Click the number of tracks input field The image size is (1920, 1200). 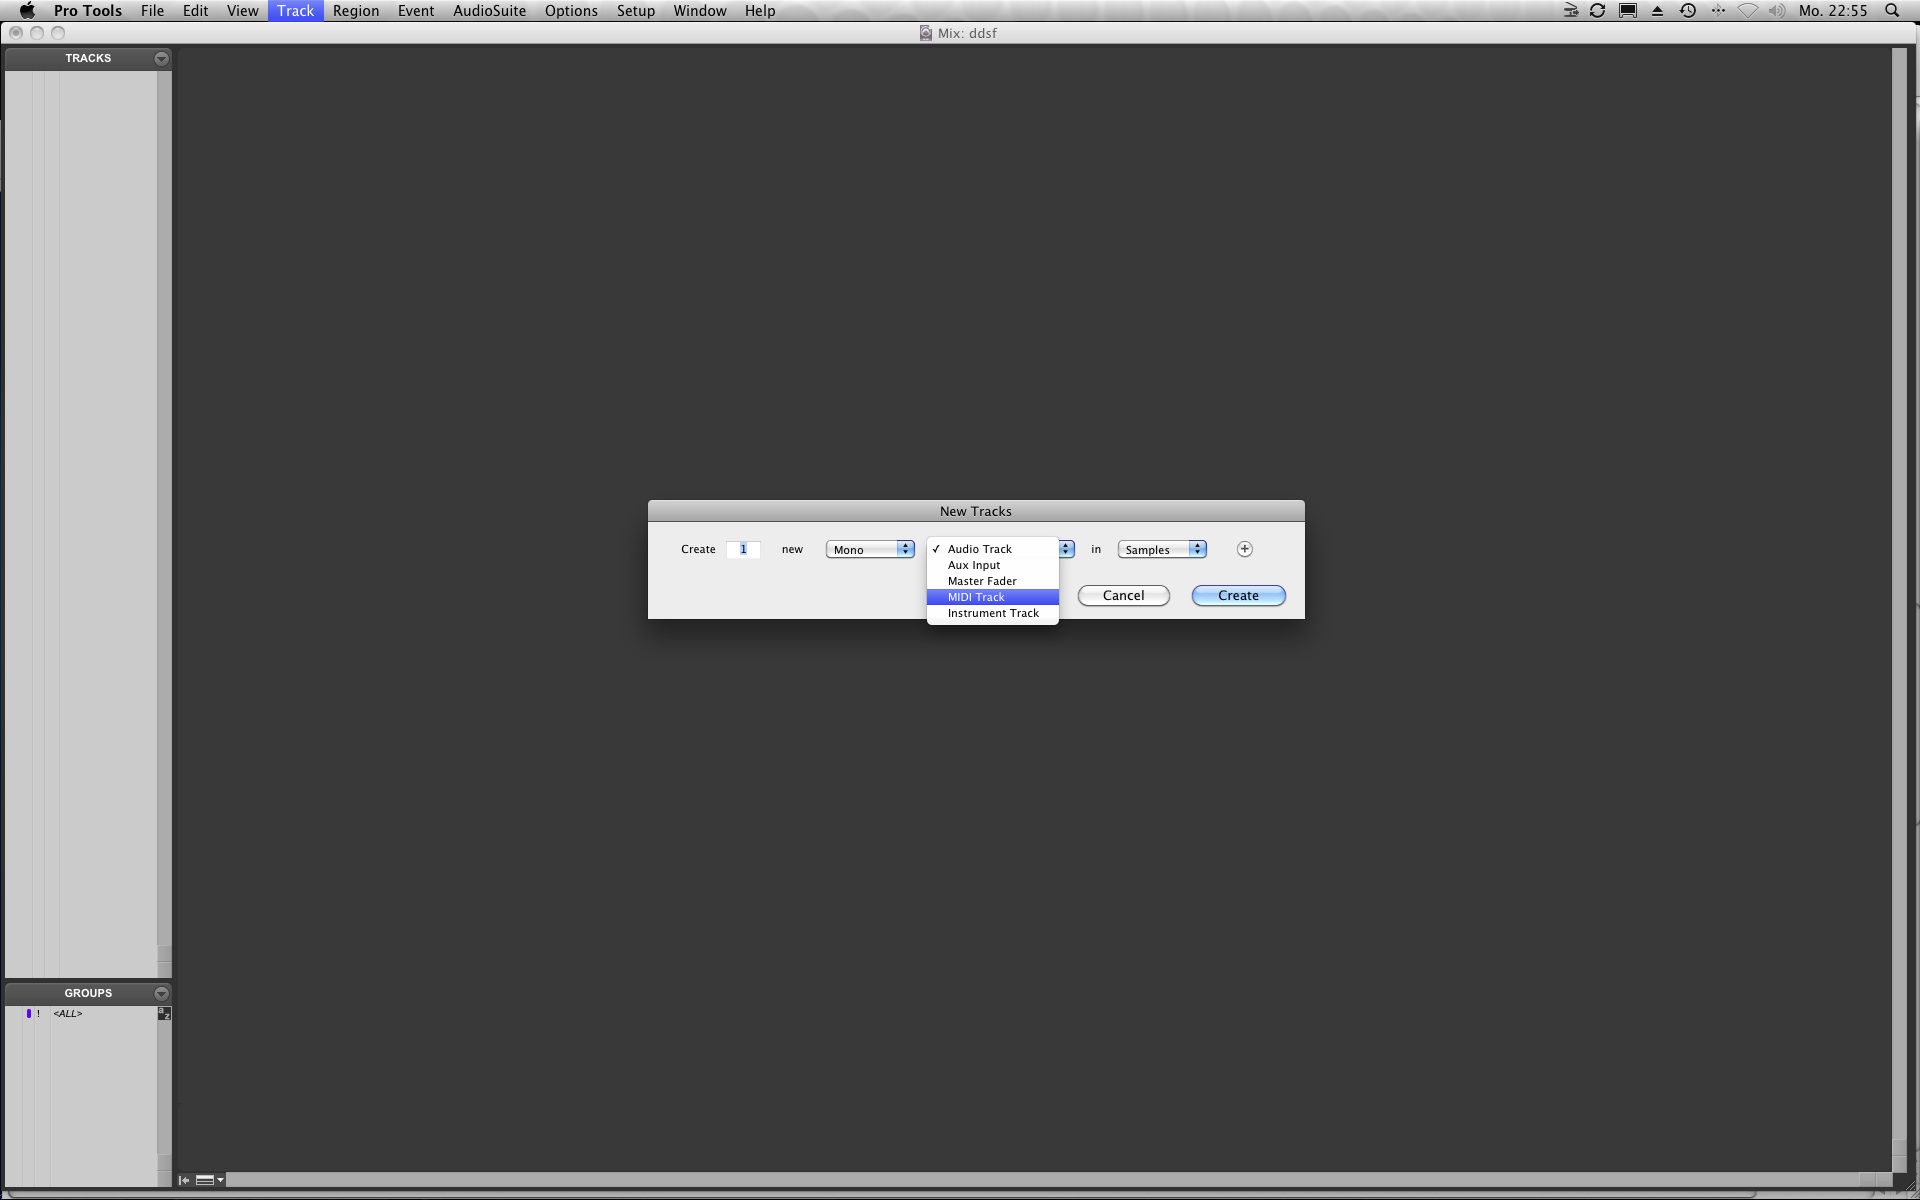(x=743, y=549)
